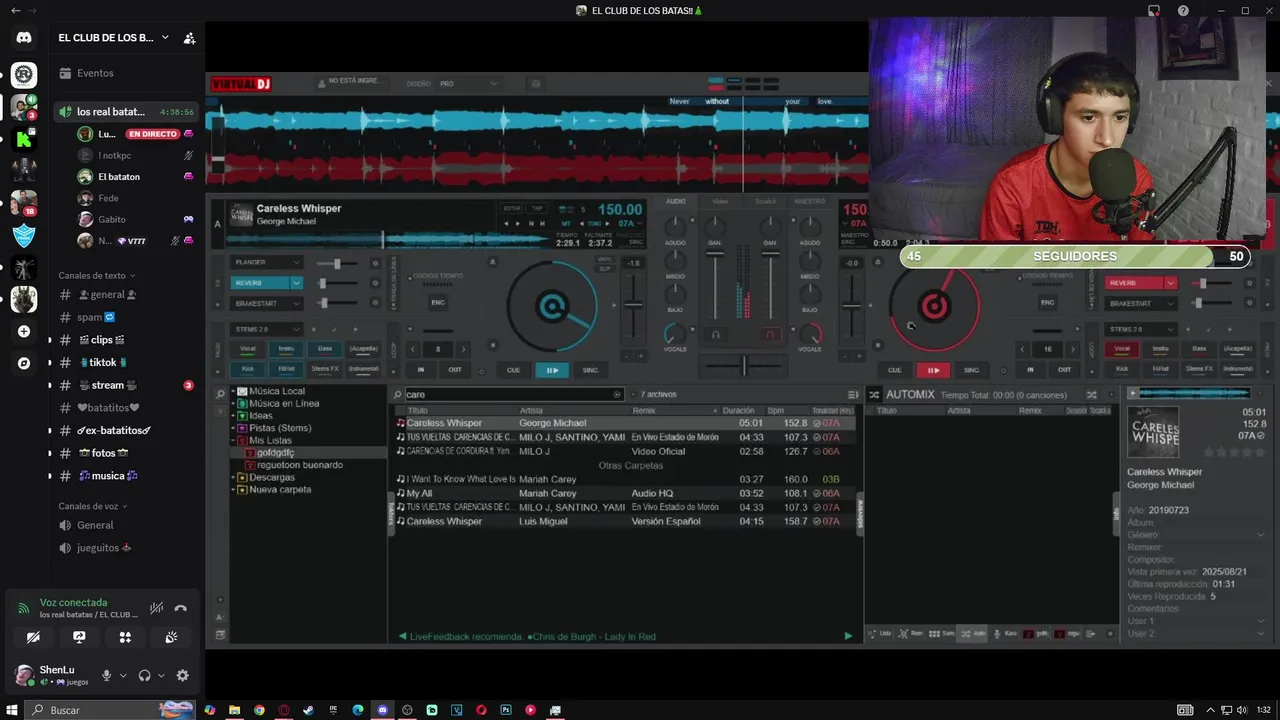The height and width of the screenshot is (720, 1280).
Task: Open the REVERB effect dropdown arrow on deck A
Action: point(296,283)
